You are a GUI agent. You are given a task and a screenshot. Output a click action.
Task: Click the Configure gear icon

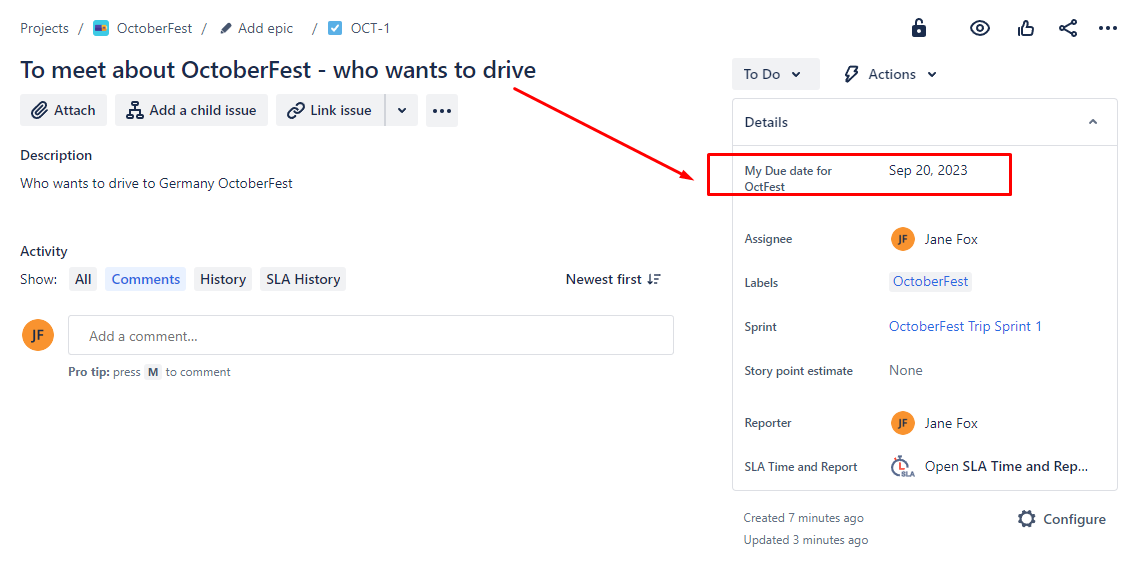[1026, 519]
